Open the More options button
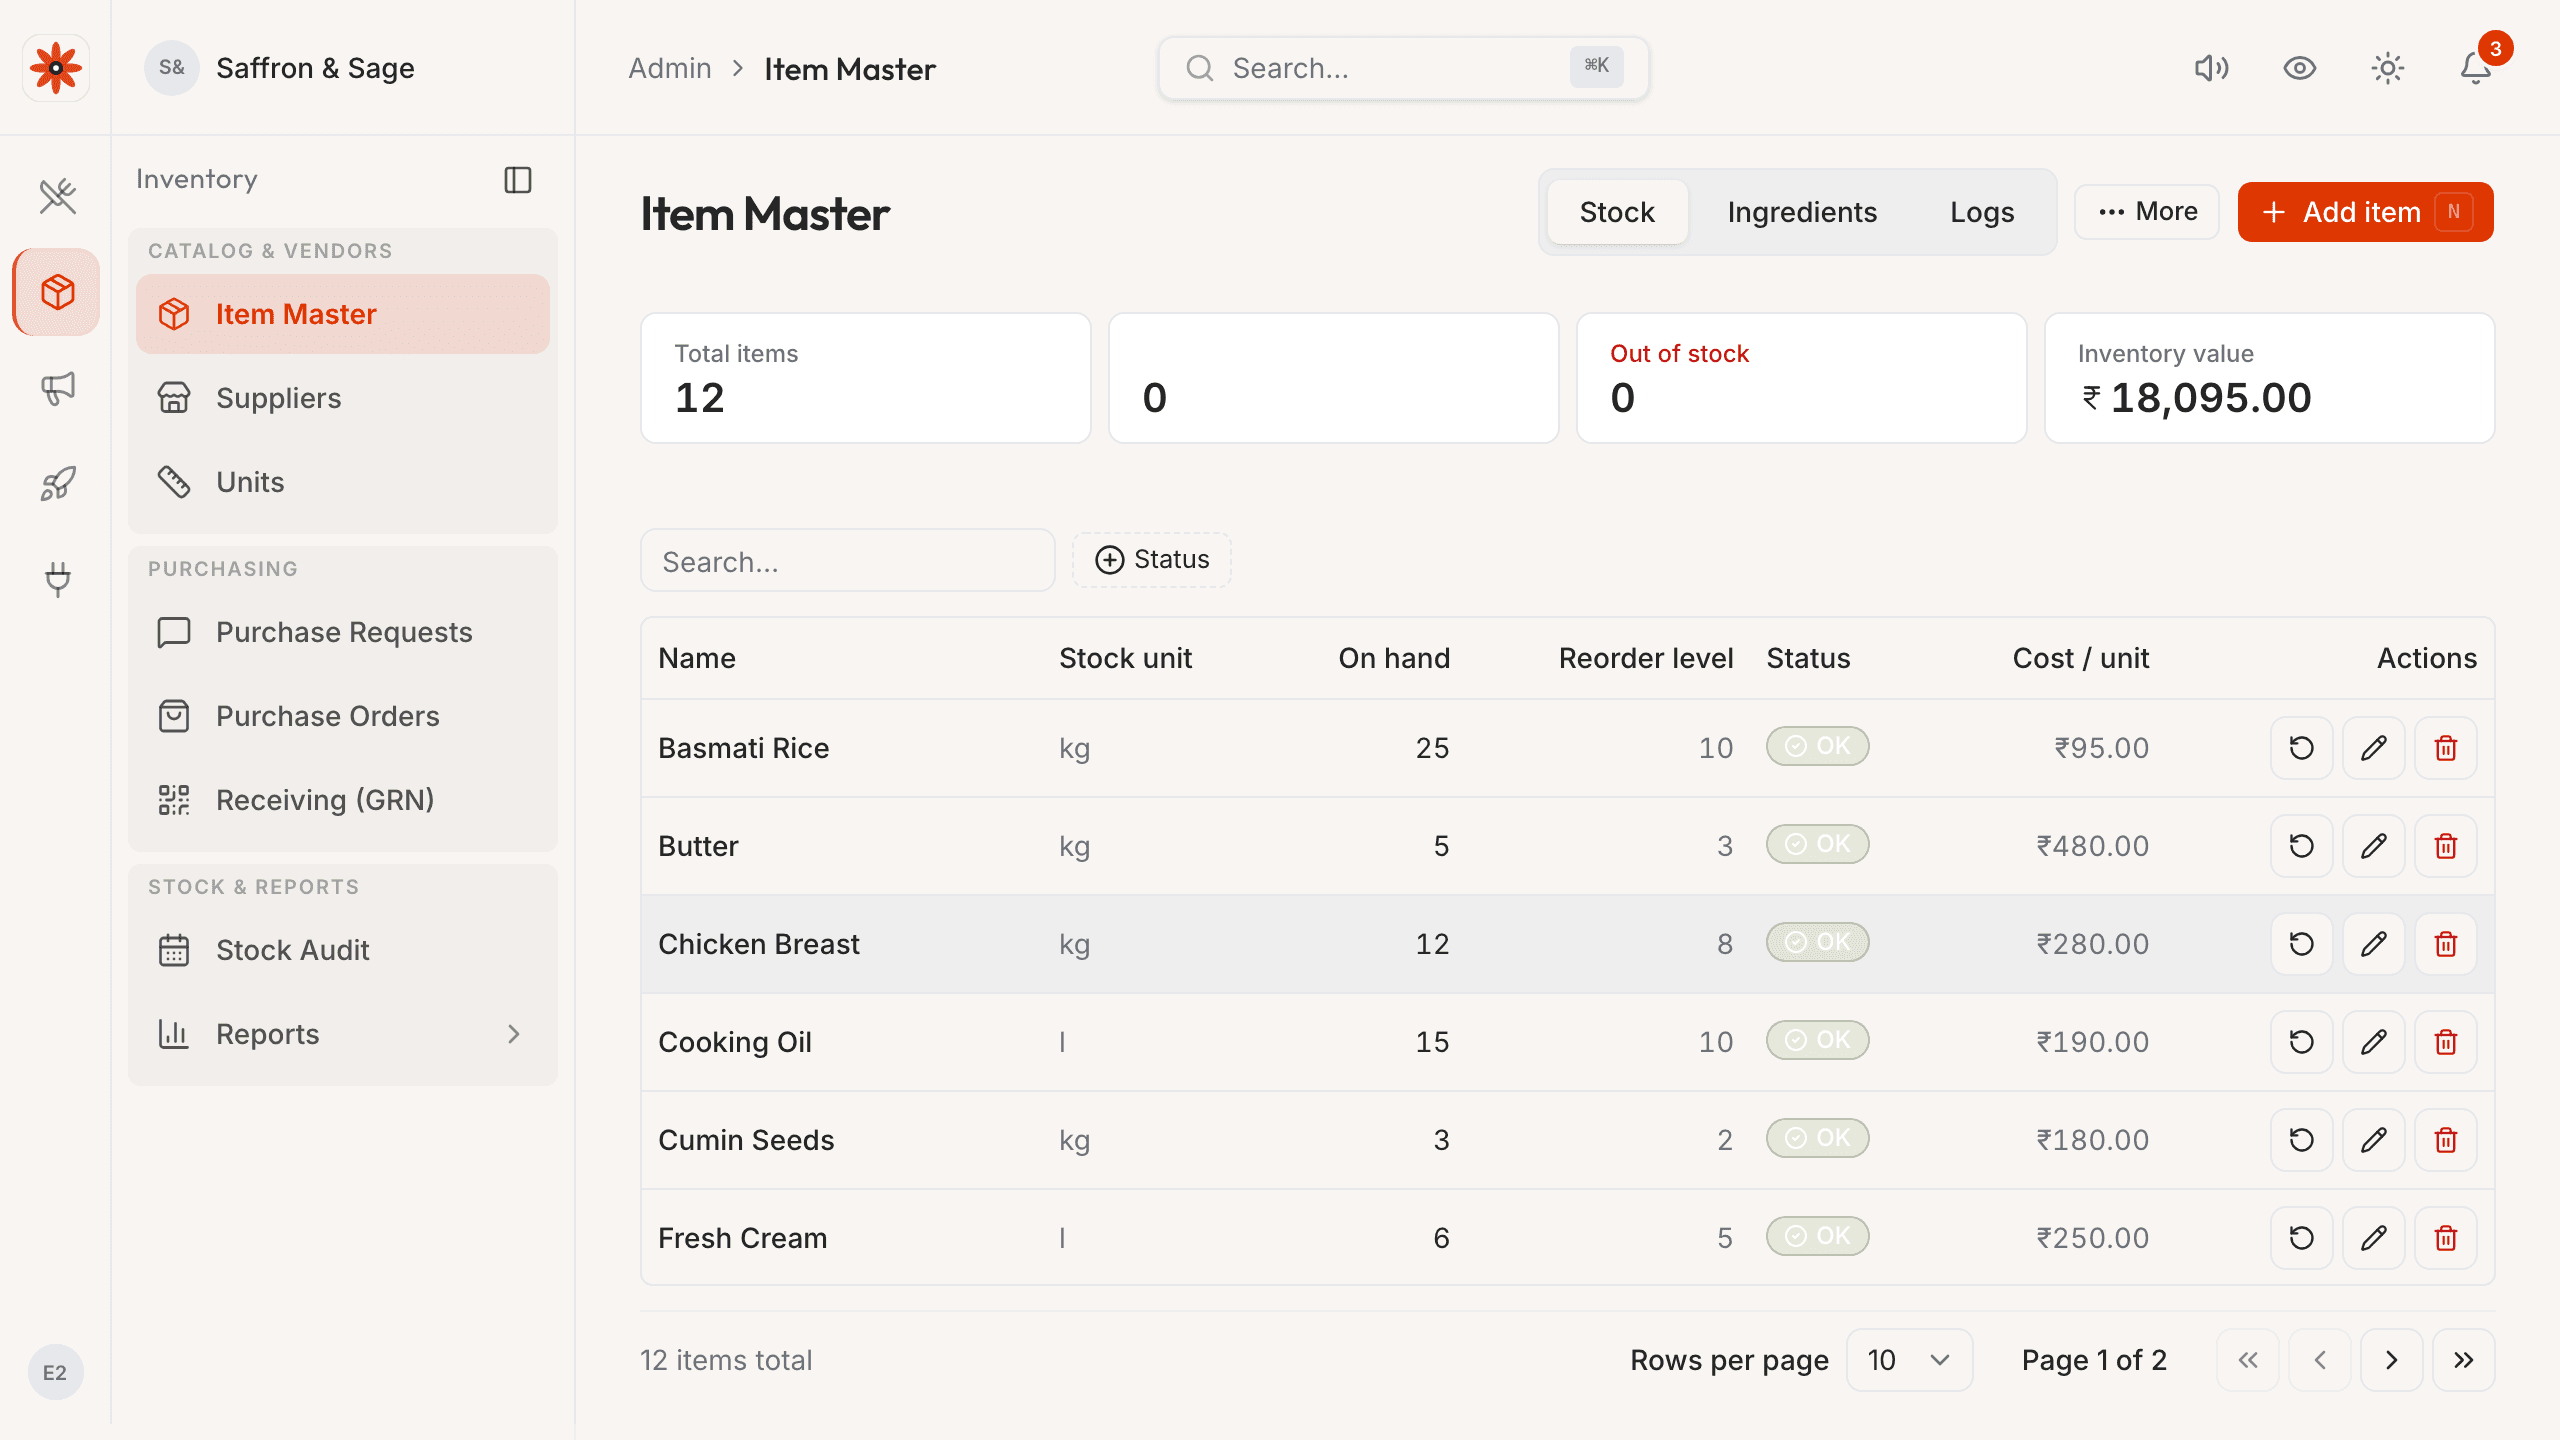 [2147, 212]
